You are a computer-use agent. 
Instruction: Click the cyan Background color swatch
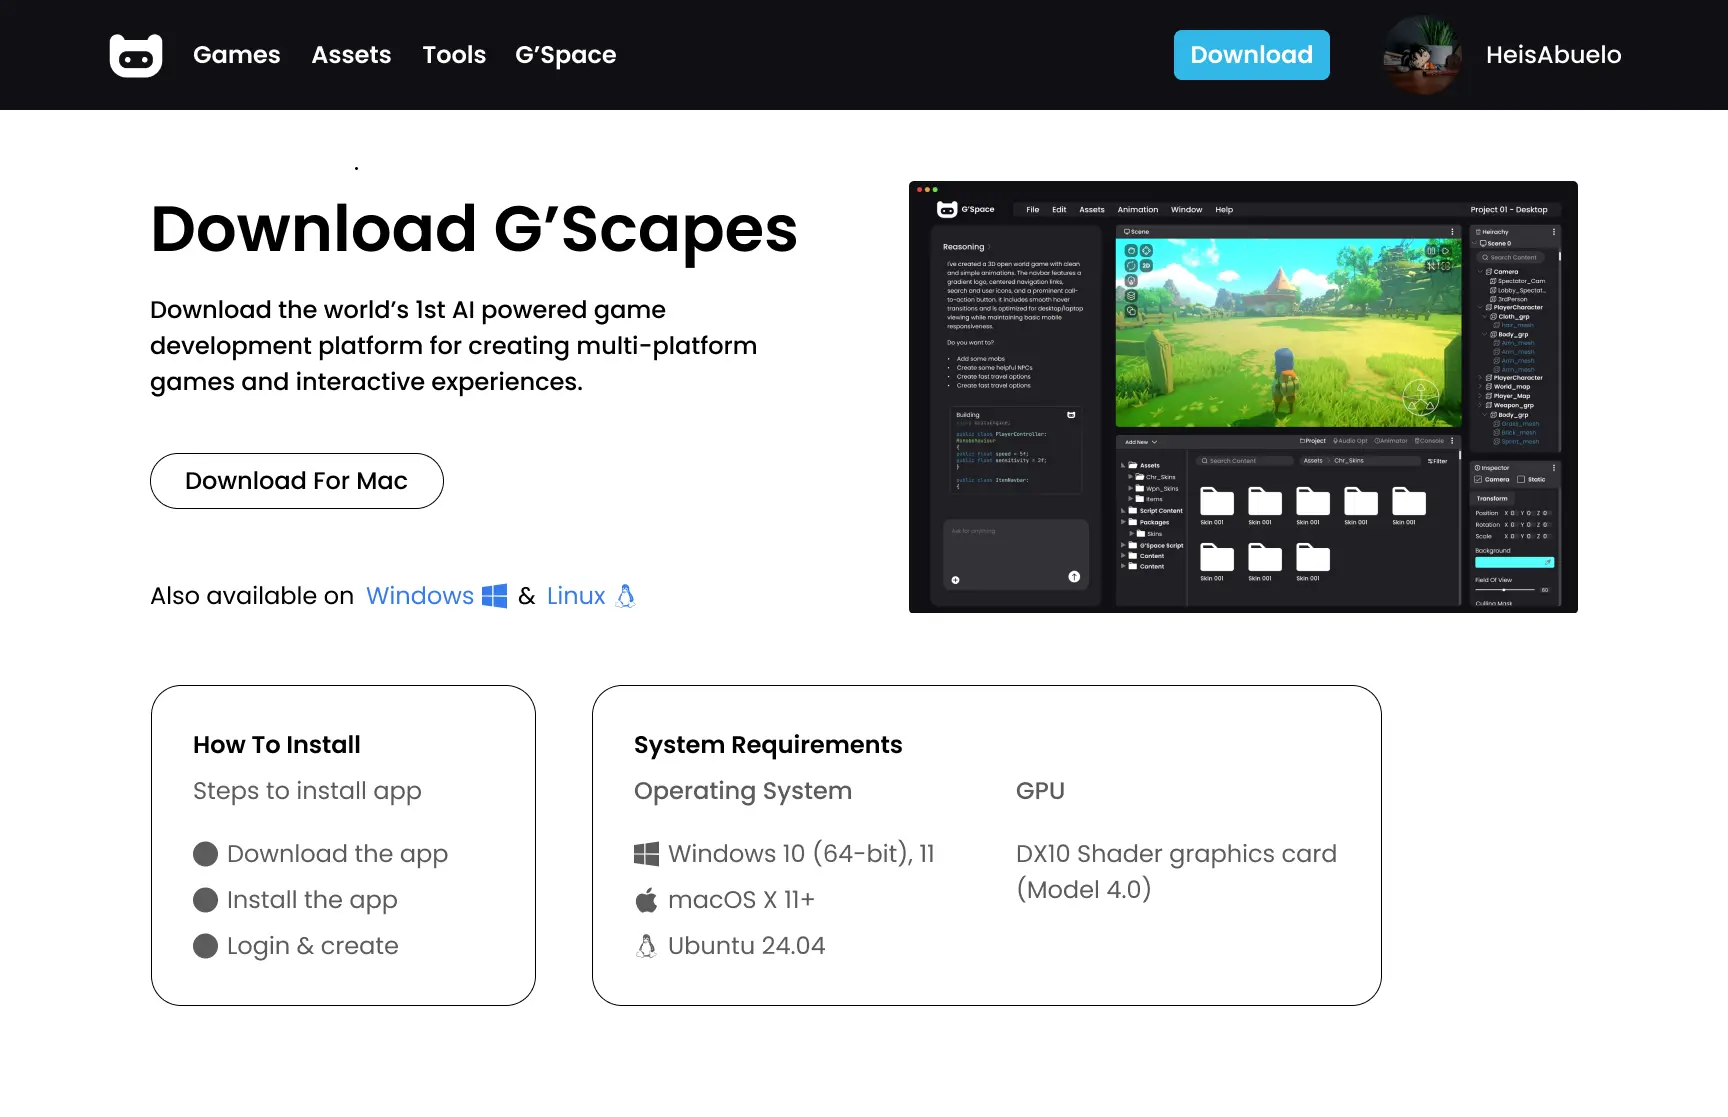coord(1514,562)
